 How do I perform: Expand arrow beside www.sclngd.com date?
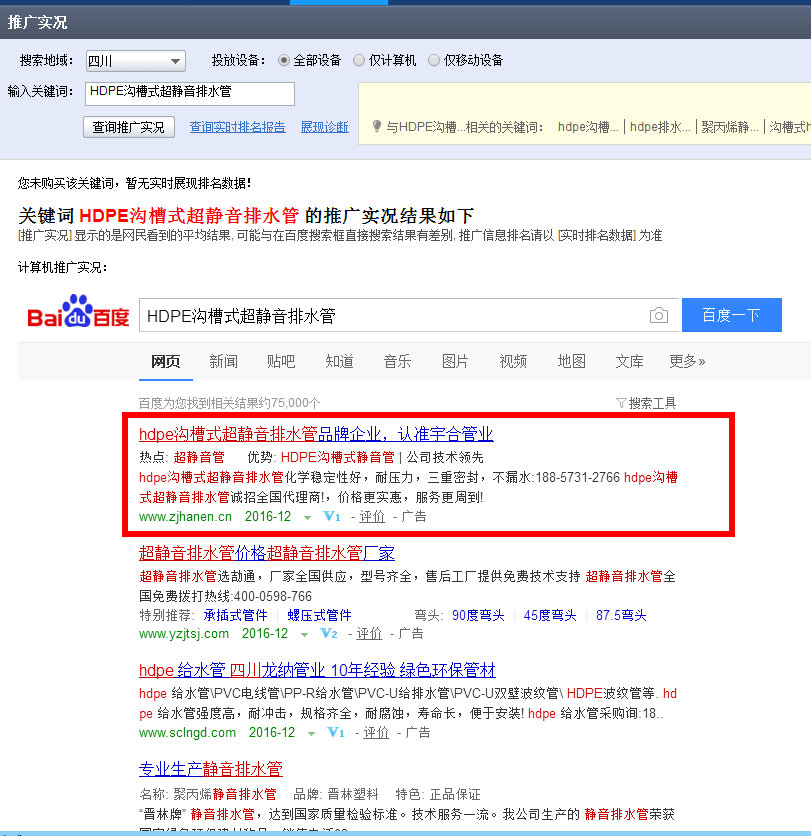pos(311,733)
